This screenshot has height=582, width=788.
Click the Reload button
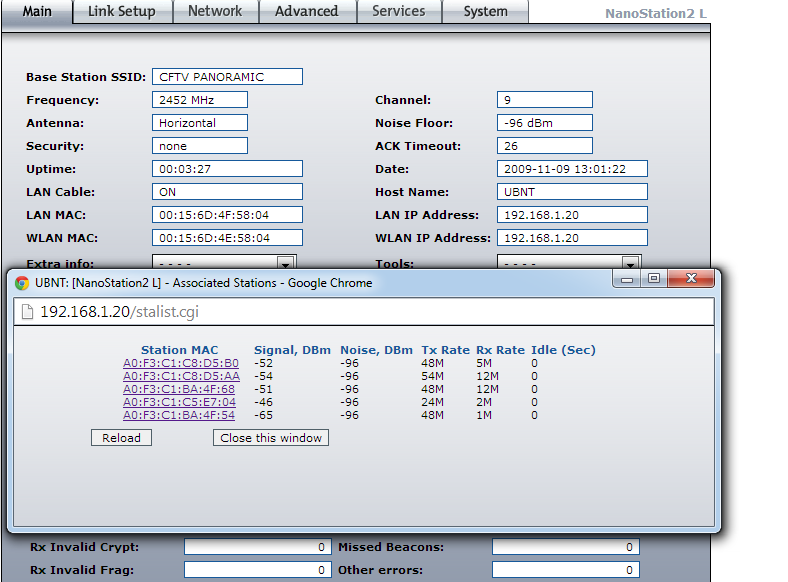[121, 438]
